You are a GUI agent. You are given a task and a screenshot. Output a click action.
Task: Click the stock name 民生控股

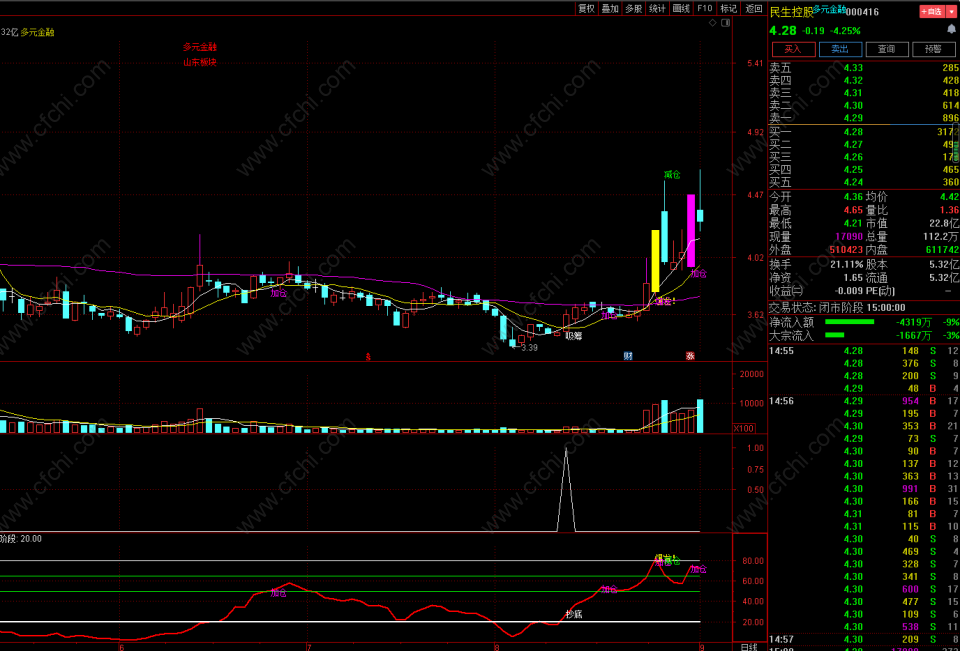click(x=791, y=12)
